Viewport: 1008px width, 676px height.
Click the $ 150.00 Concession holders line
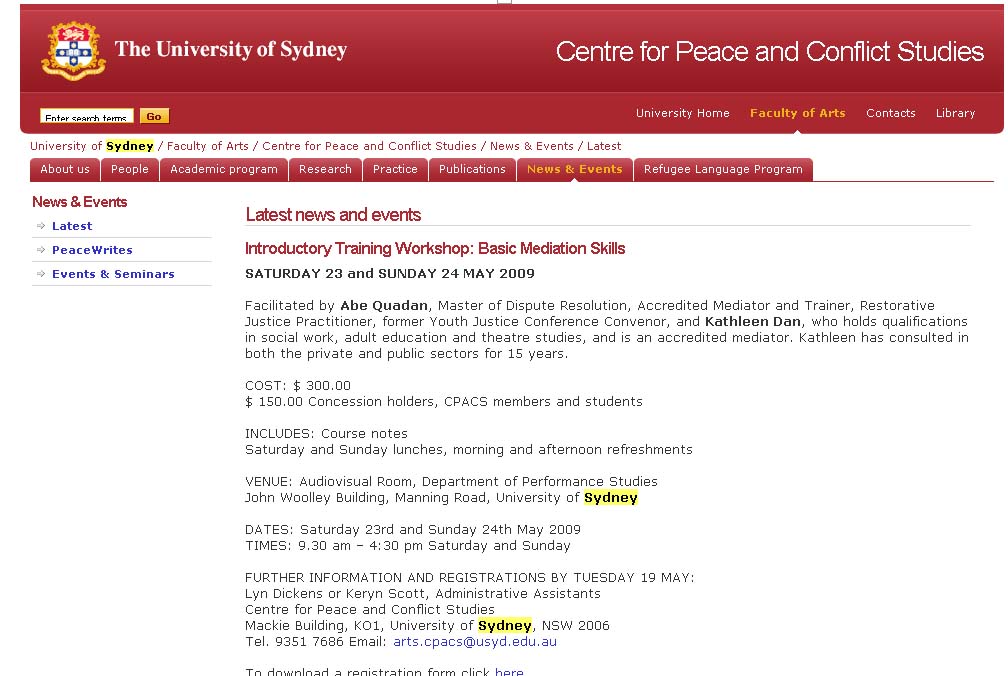pos(444,402)
